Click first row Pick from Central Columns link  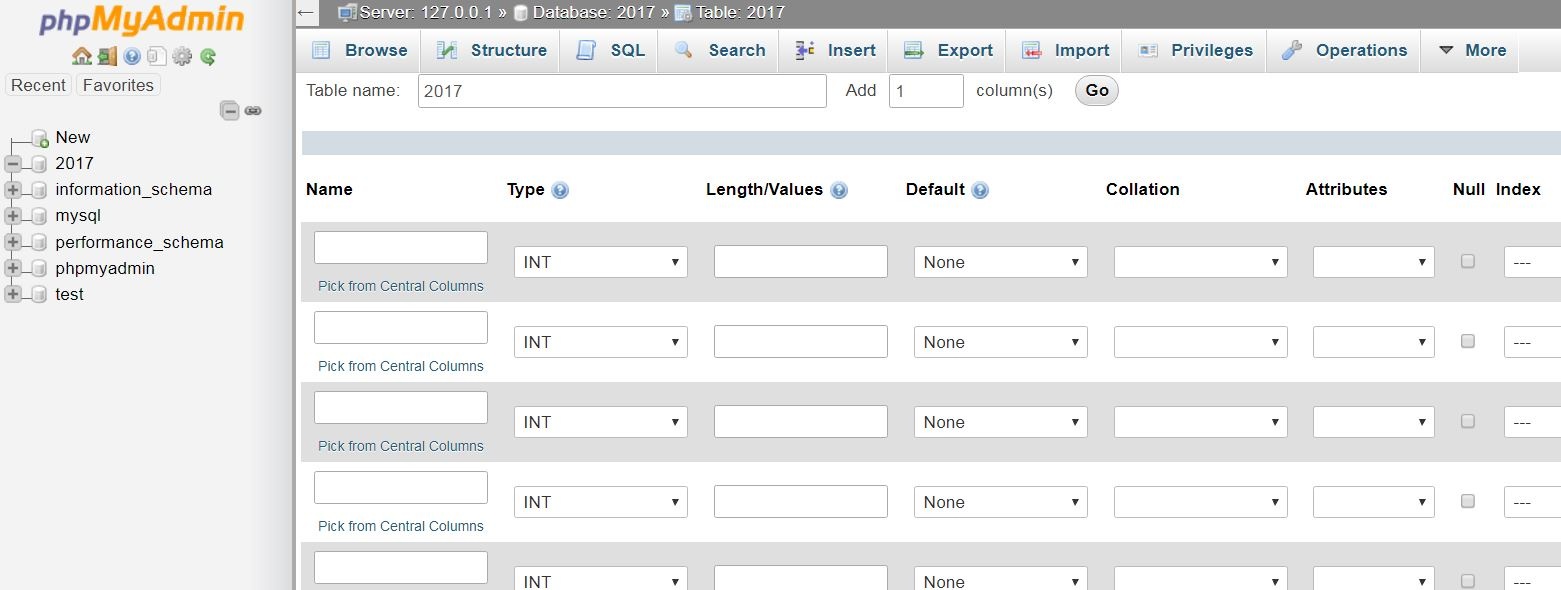click(400, 286)
